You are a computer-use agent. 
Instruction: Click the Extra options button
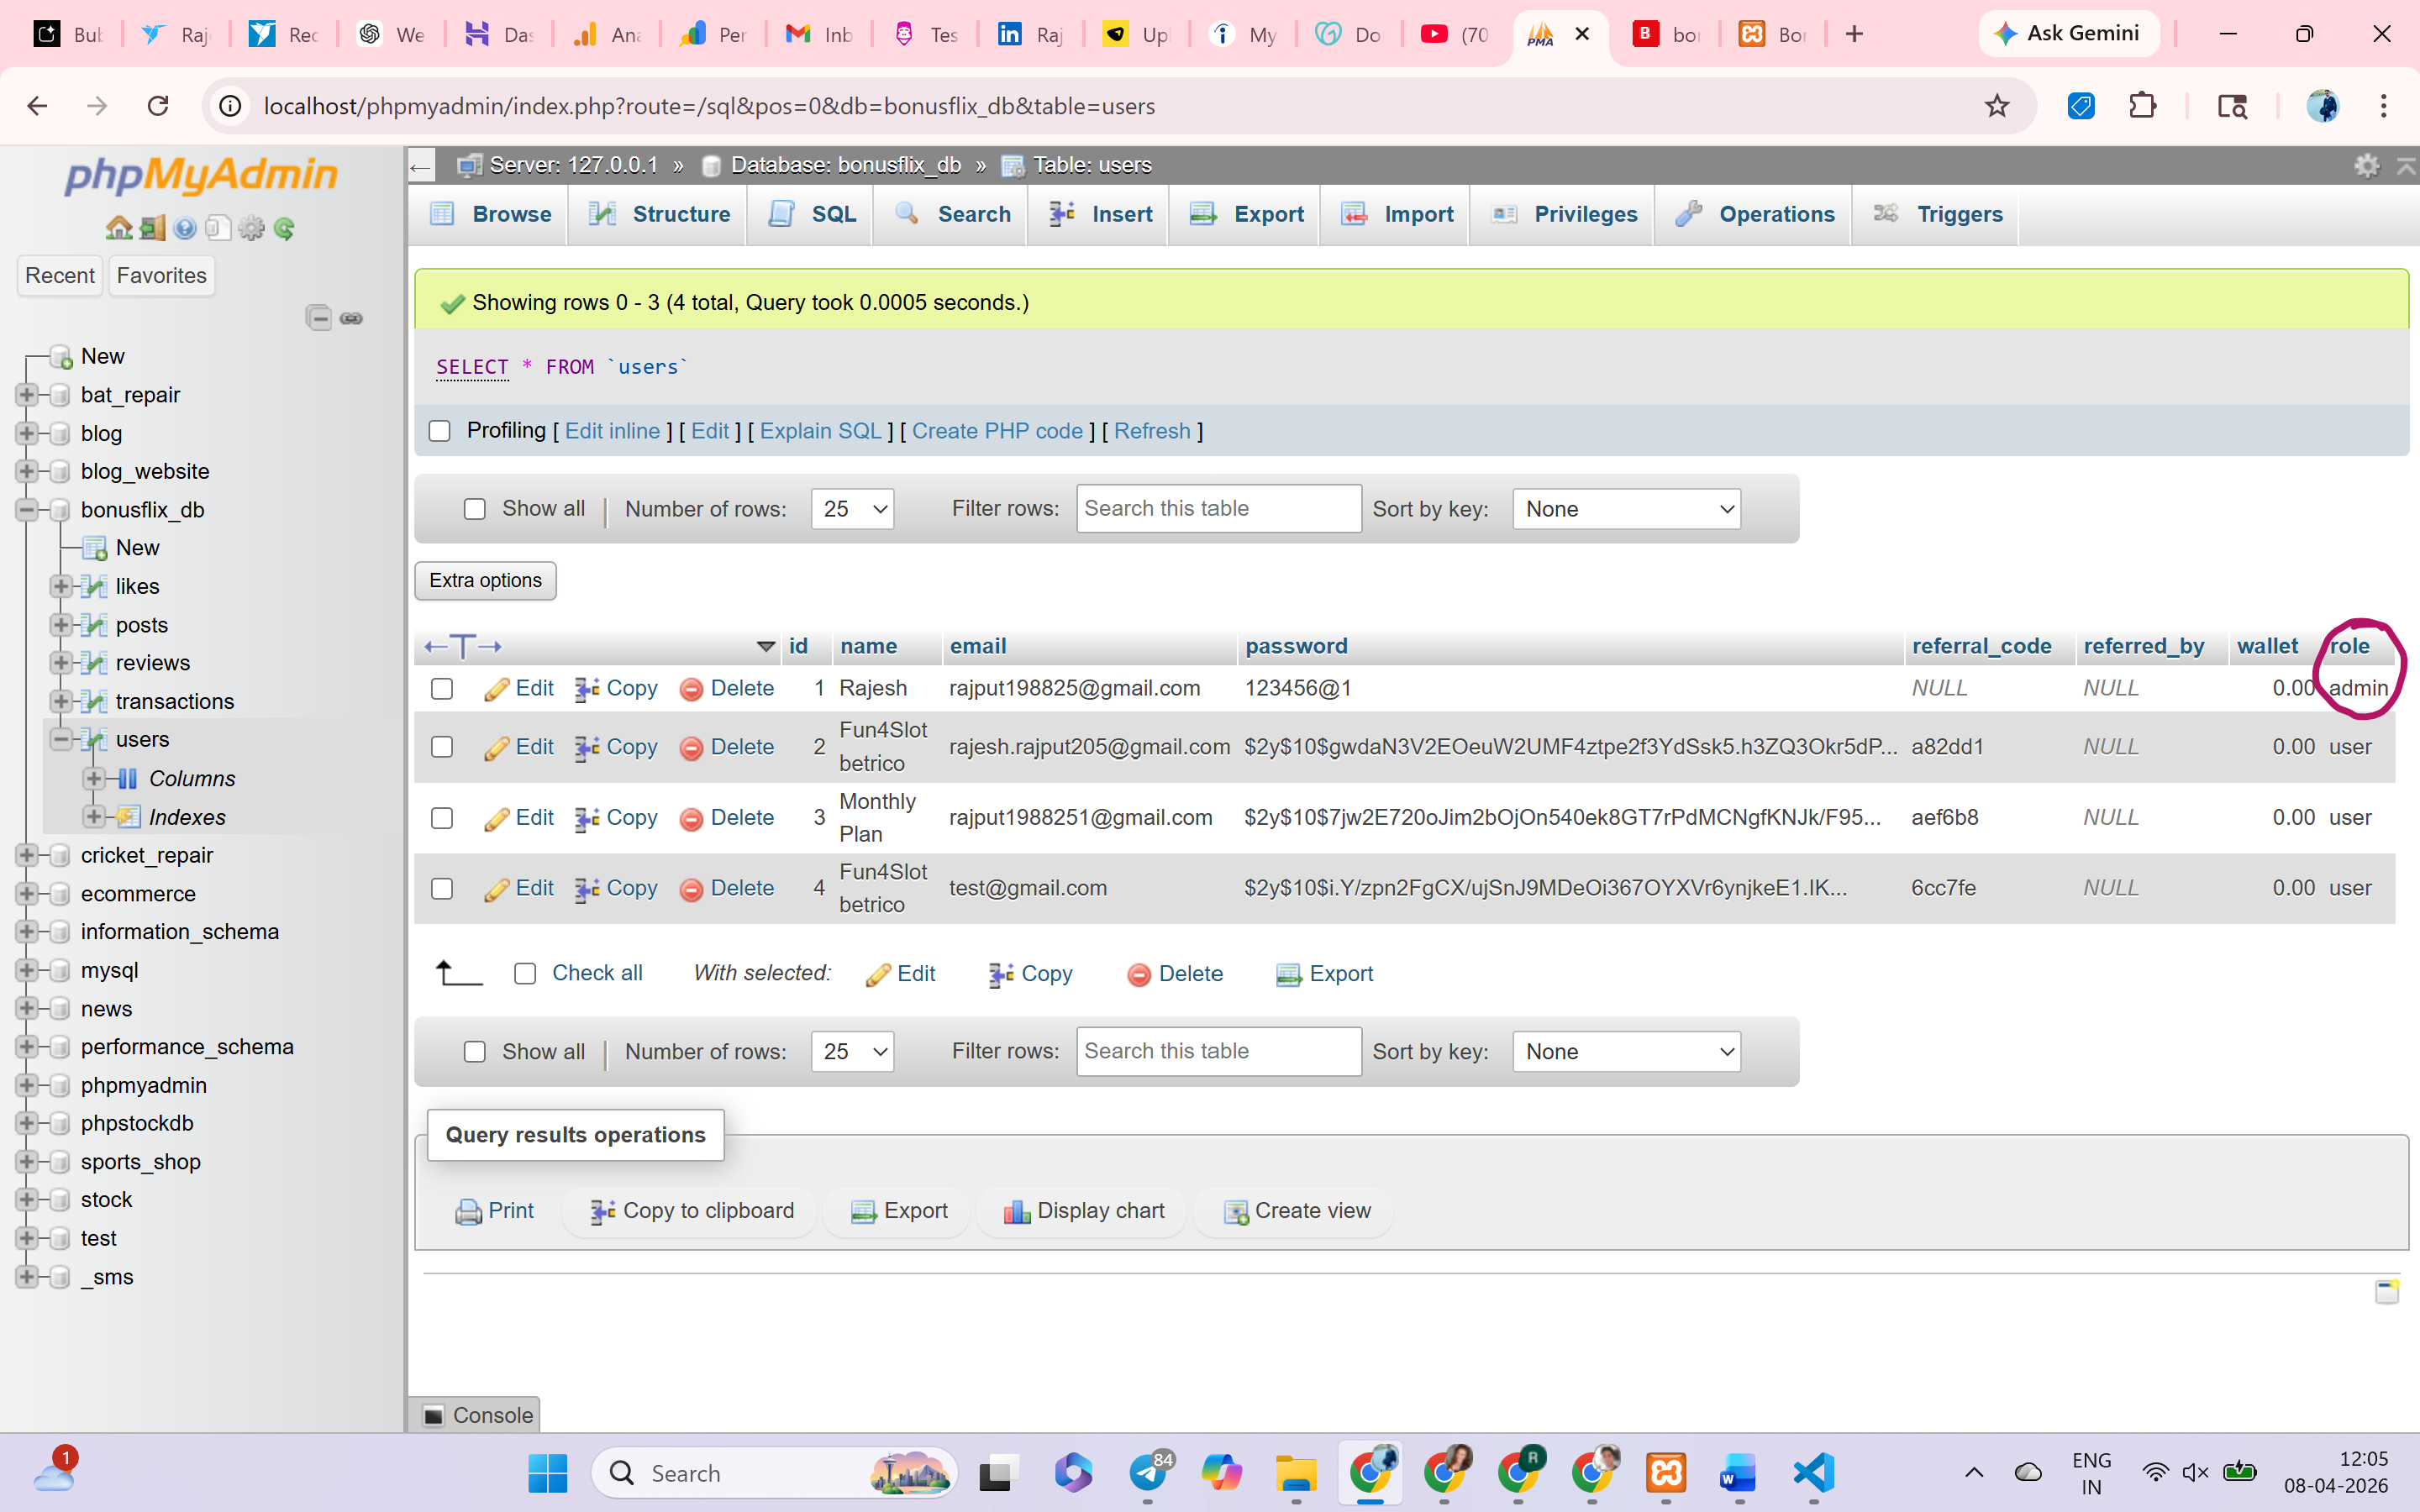click(485, 580)
